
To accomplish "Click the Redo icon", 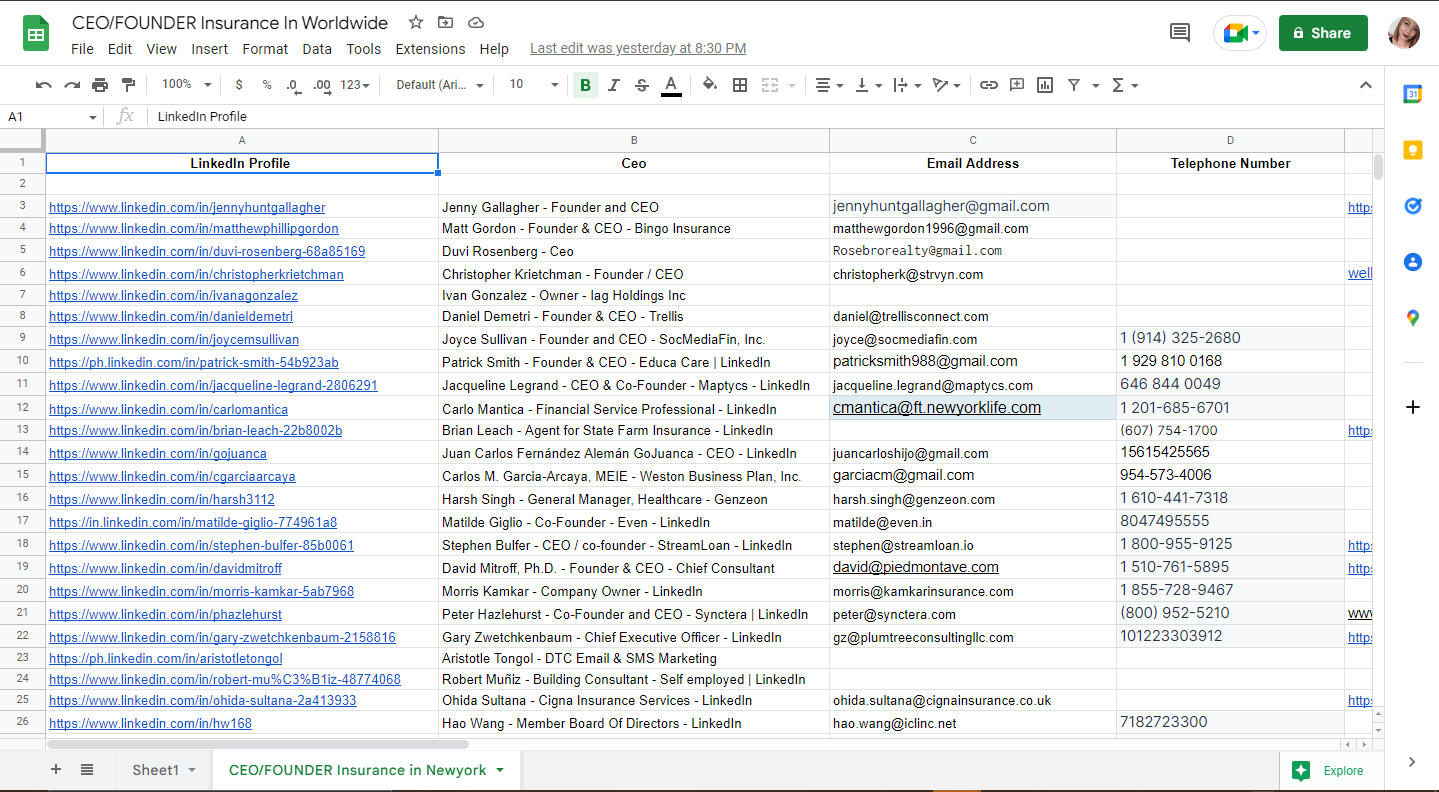I will [72, 85].
